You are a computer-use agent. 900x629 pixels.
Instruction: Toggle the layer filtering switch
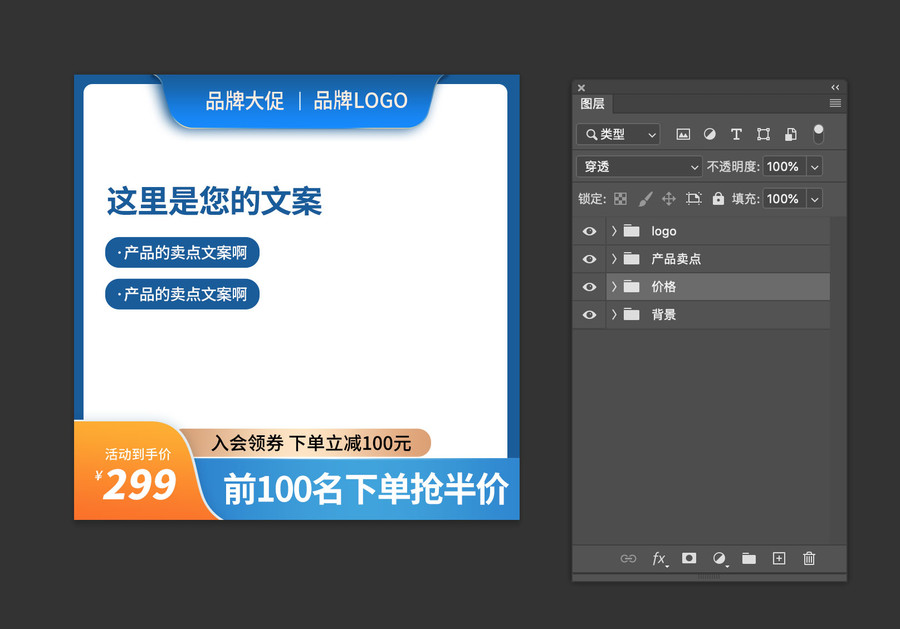coord(818,134)
